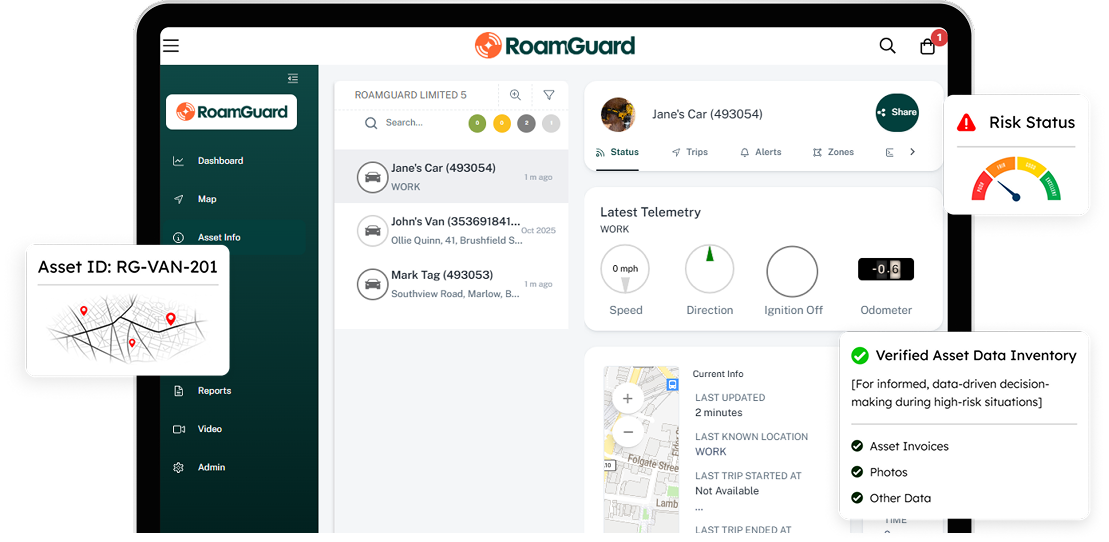This screenshot has width=1109, height=542.
Task: Click the zoom-in magnifier icon above the asset list
Action: coord(515,95)
